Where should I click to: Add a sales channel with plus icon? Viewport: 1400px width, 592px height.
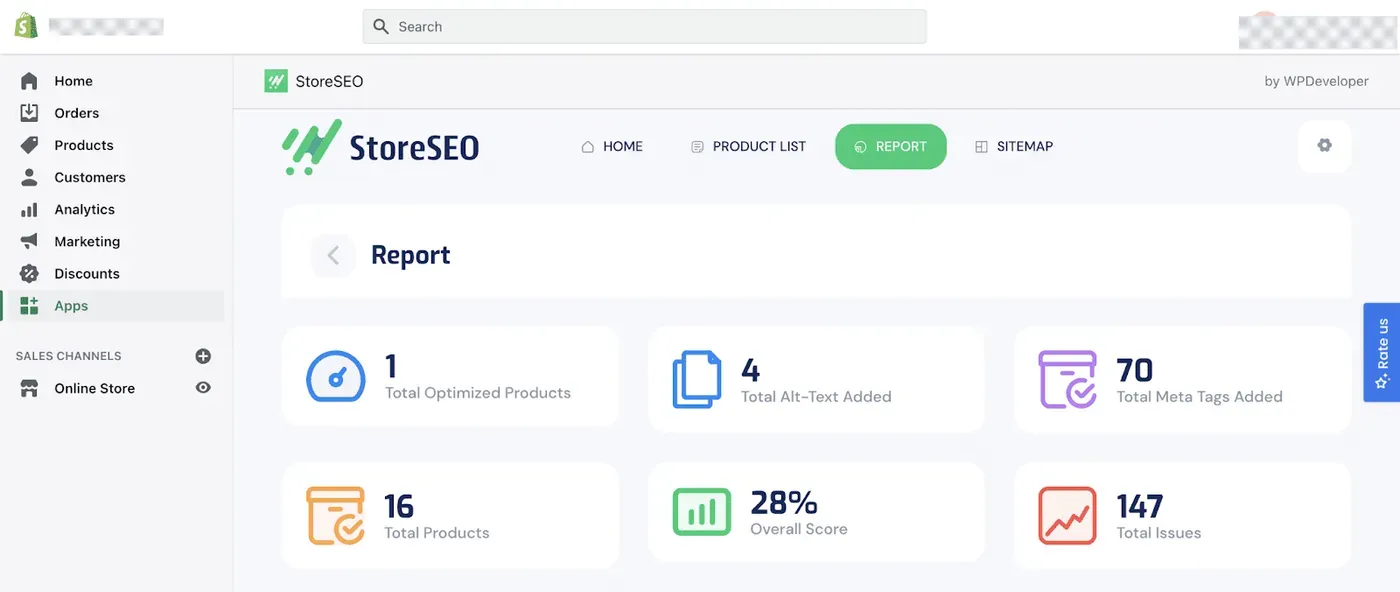203,356
